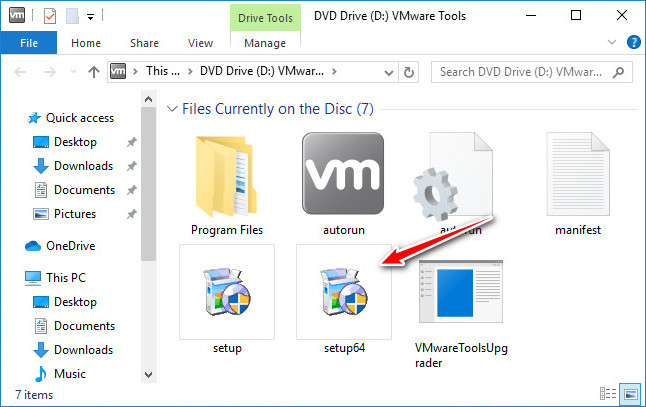Open the File menu
The width and height of the screenshot is (646, 407).
[x=29, y=43]
